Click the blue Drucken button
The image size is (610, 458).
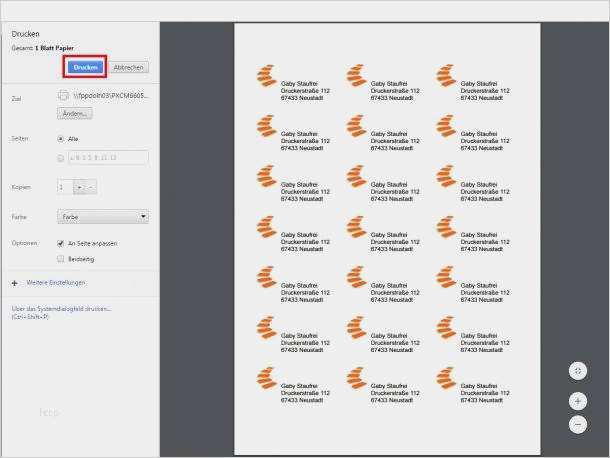click(x=85, y=67)
